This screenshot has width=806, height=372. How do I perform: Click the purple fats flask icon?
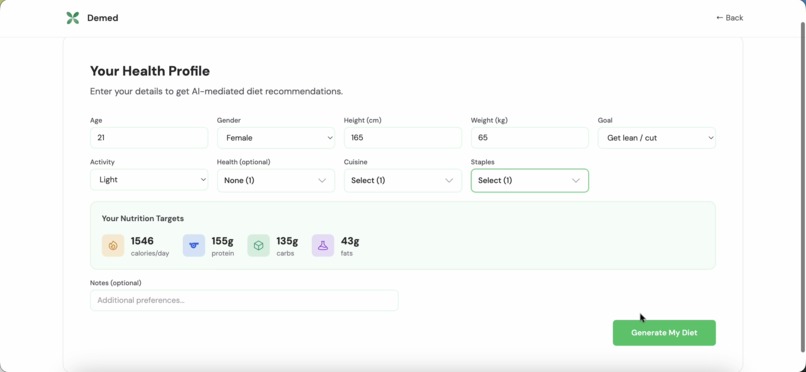[323, 246]
